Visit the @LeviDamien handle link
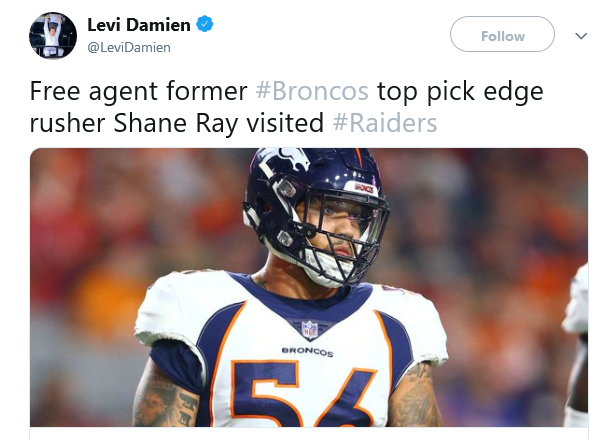The height and width of the screenshot is (440, 614). [x=129, y=47]
